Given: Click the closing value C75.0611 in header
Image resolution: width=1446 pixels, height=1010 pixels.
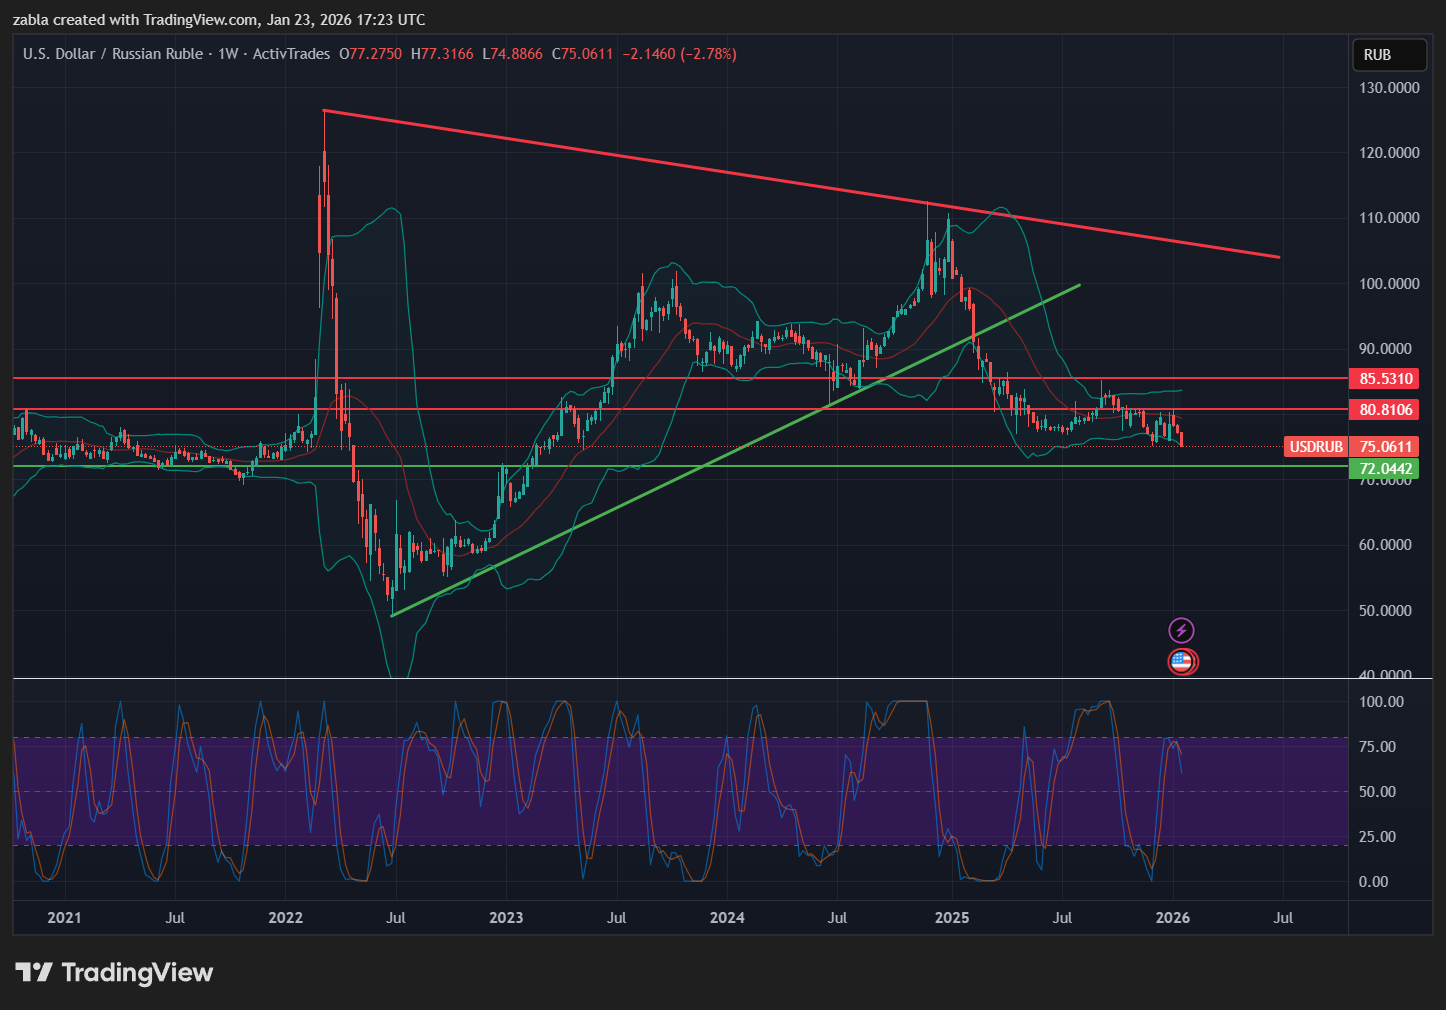Looking at the screenshot, I should click(582, 54).
